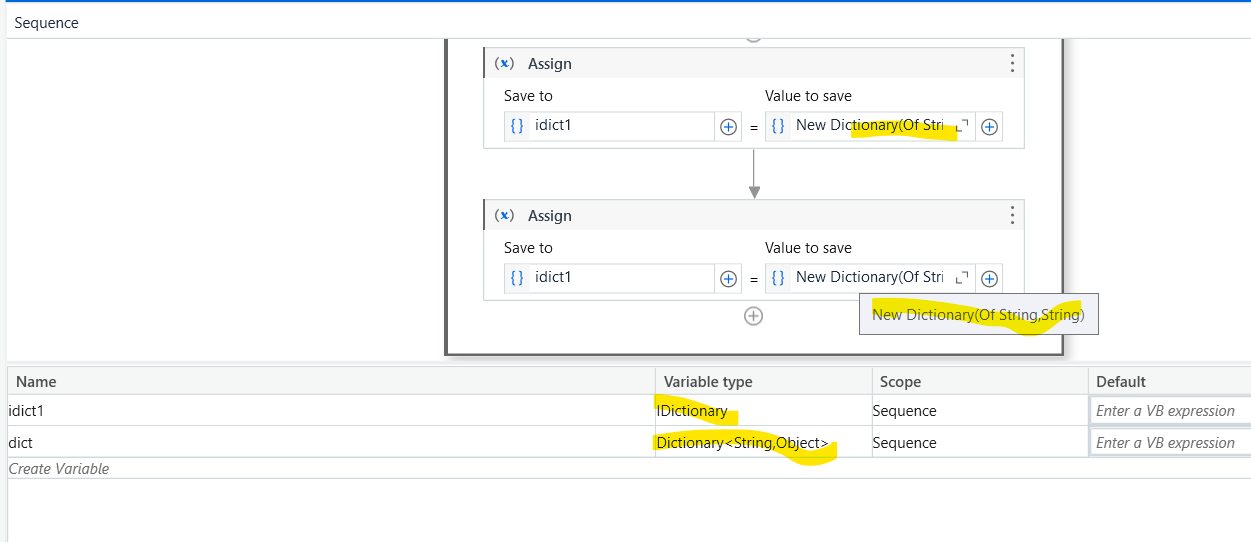Image resolution: width=1251 pixels, height=542 pixels.
Task: Click Create Variable link
Action: click(59, 469)
